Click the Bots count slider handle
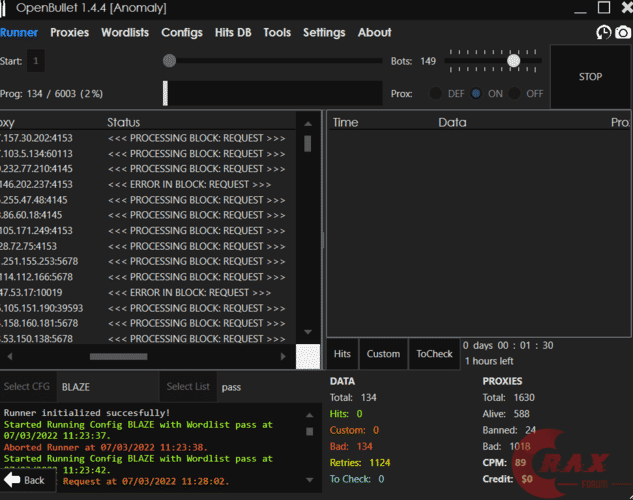 (513, 61)
